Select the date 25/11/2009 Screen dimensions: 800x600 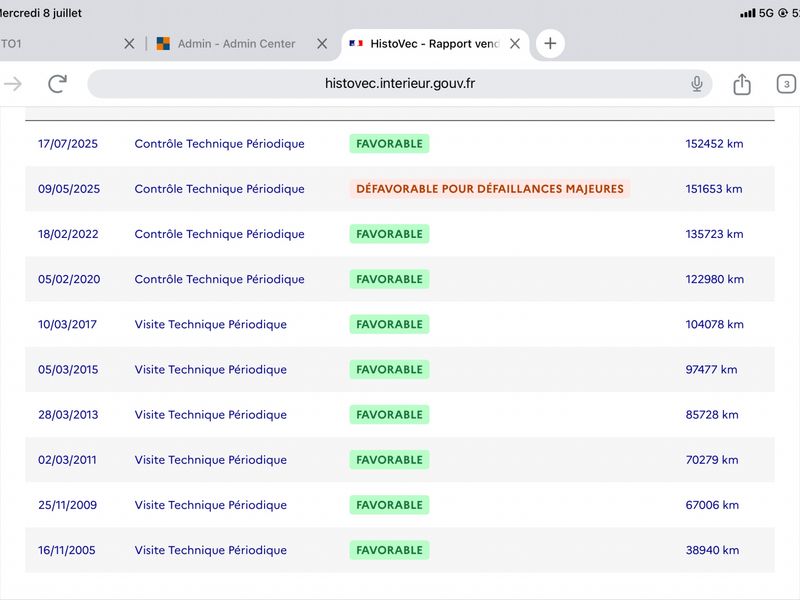[67, 505]
